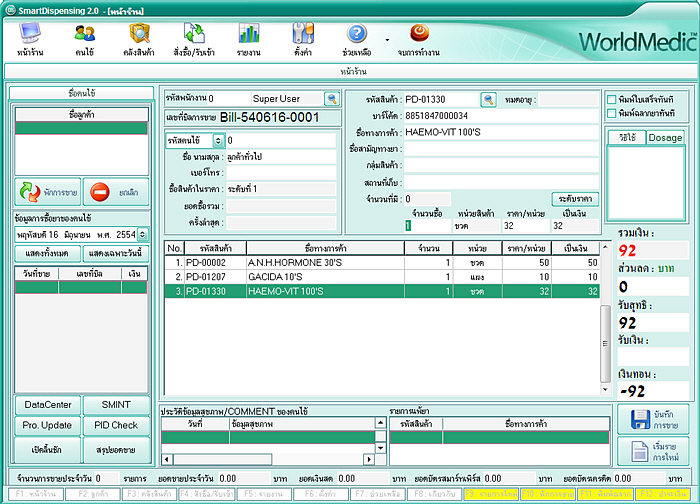Click the รับเงิน received money field
Screen dimensions: 700x504
(x=653, y=356)
